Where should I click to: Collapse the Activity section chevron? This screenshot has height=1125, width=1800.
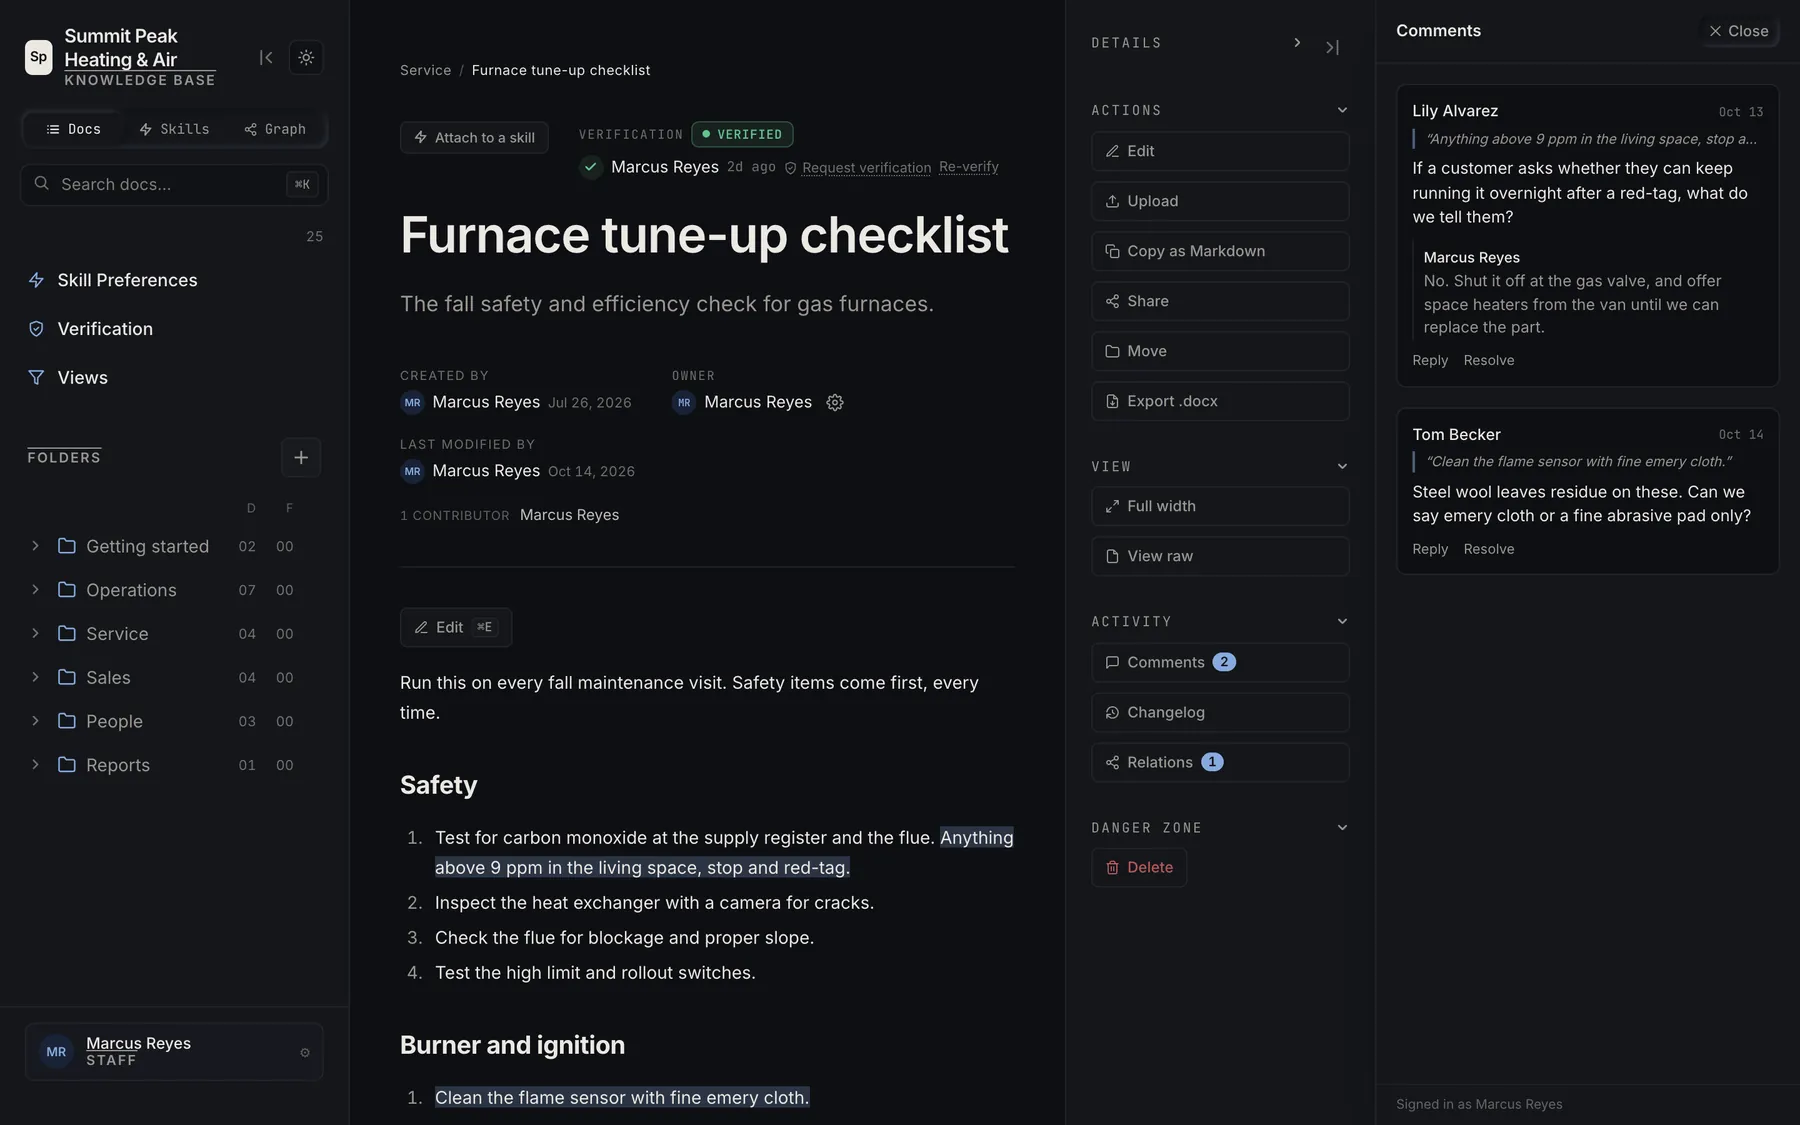point(1342,621)
